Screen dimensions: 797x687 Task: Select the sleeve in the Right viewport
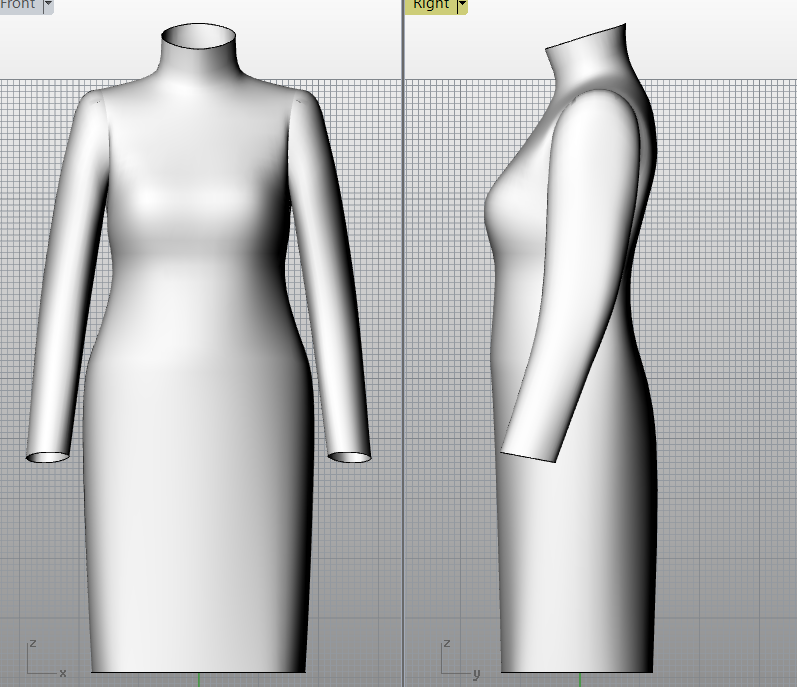coord(569,274)
